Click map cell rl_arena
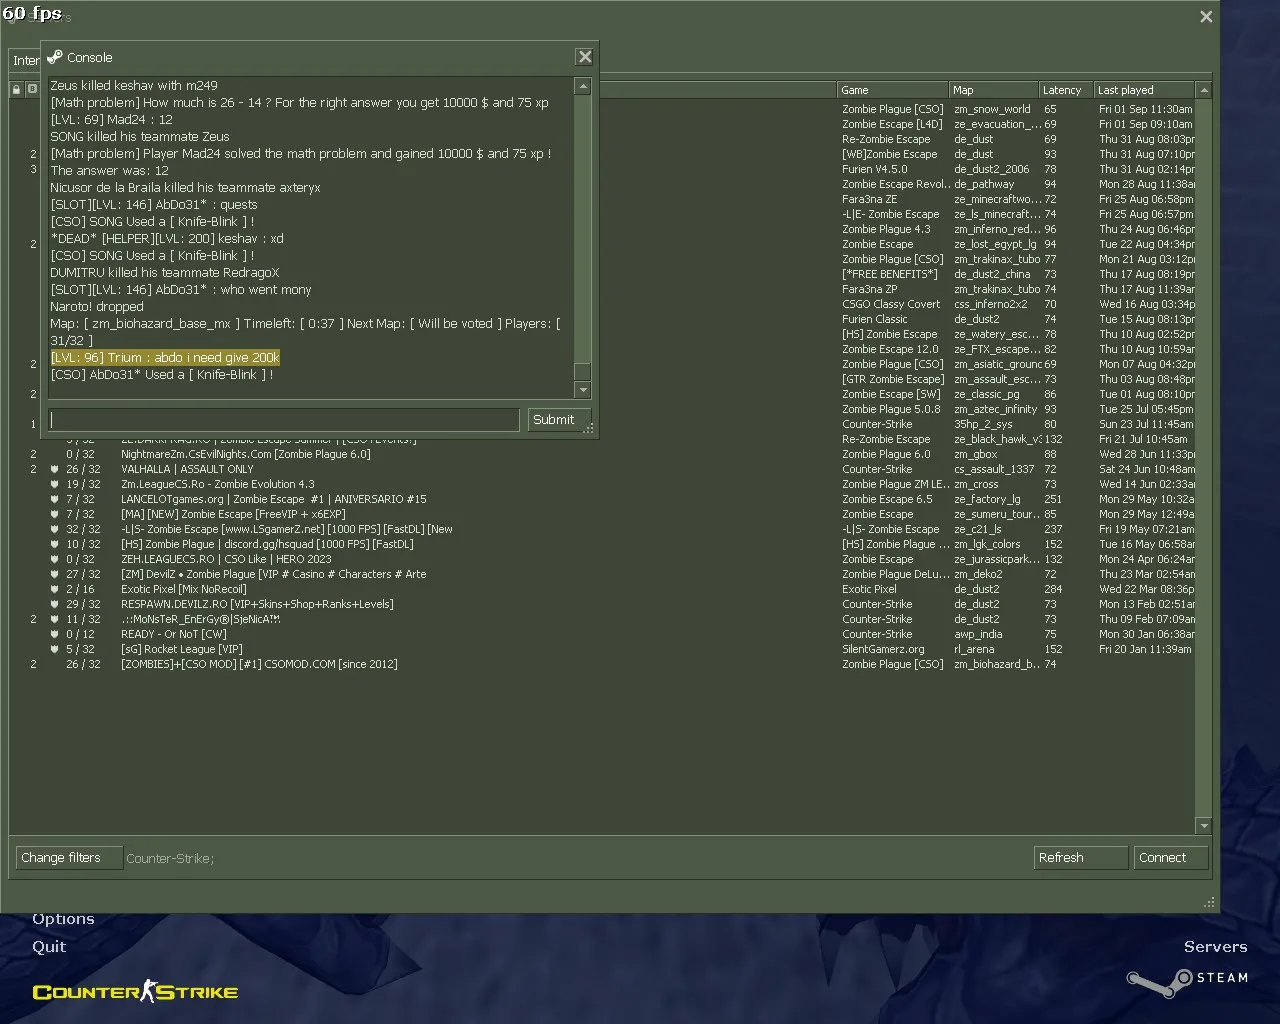Screen dimensions: 1280x1024 pyautogui.click(x=973, y=649)
